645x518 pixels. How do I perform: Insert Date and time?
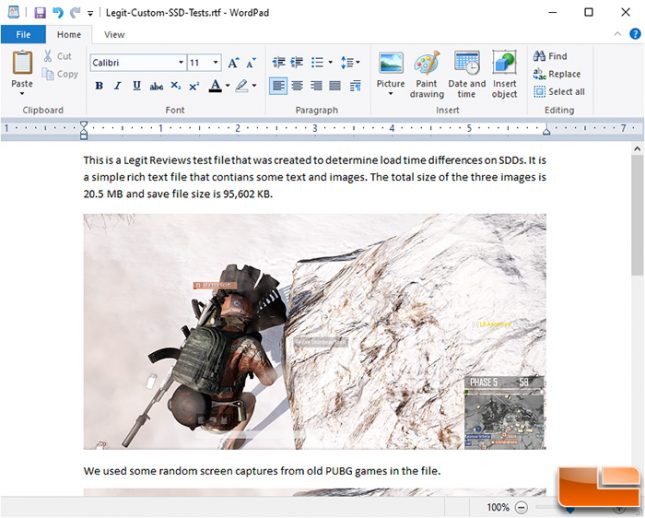pos(467,74)
